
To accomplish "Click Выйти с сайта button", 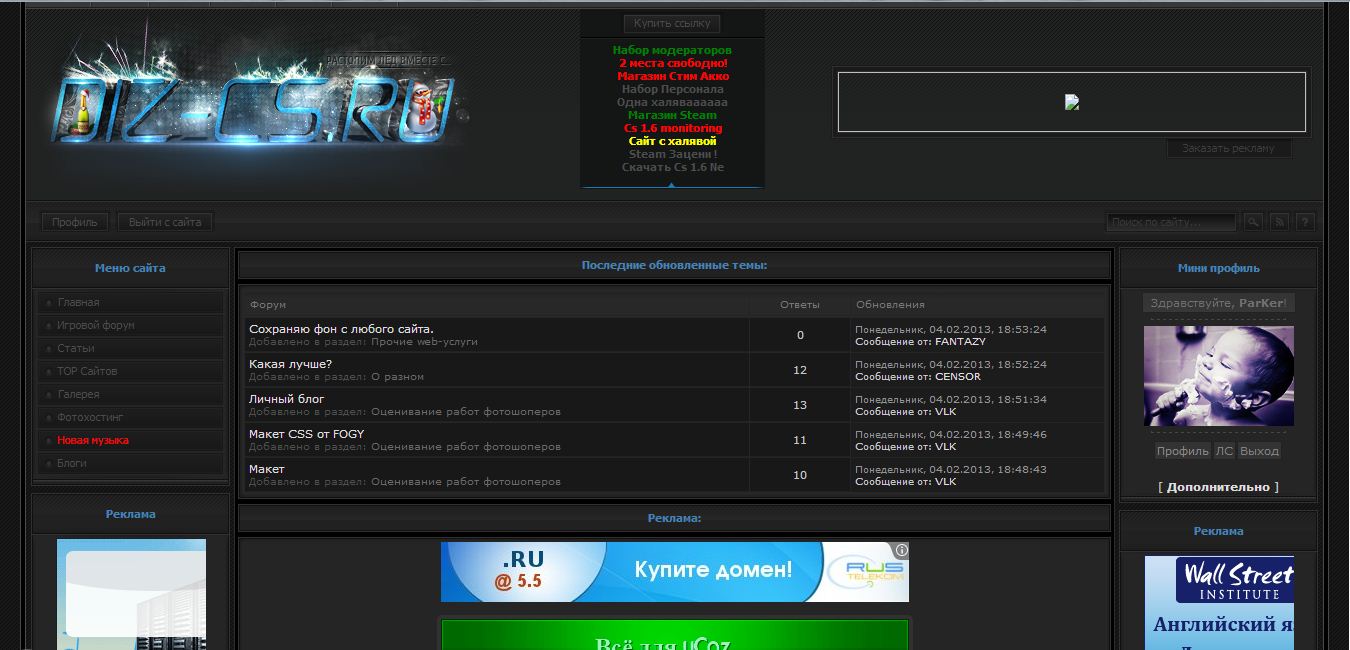I will click(165, 222).
